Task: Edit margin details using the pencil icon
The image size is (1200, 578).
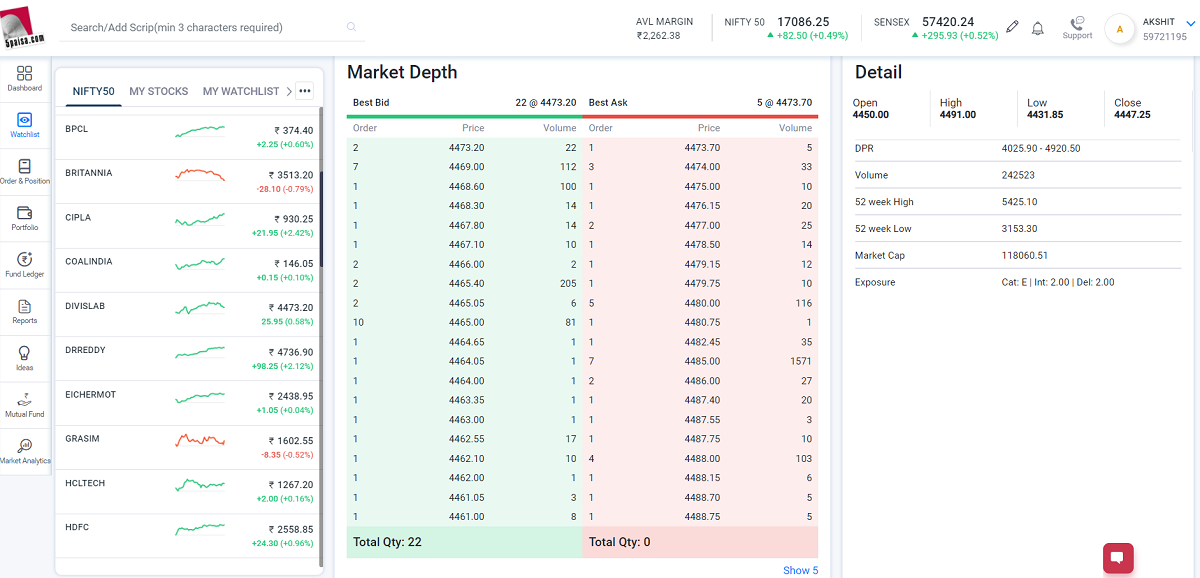Action: 1010,27
